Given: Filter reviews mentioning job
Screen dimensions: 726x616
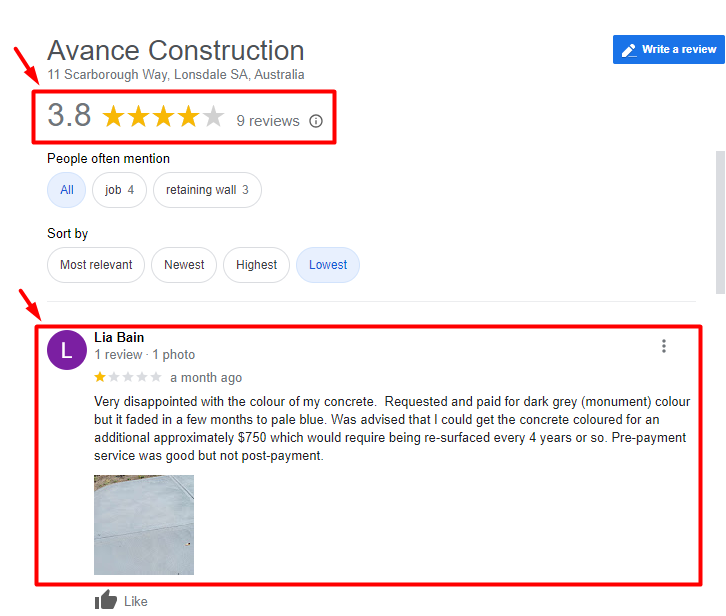Looking at the screenshot, I should (x=119, y=190).
